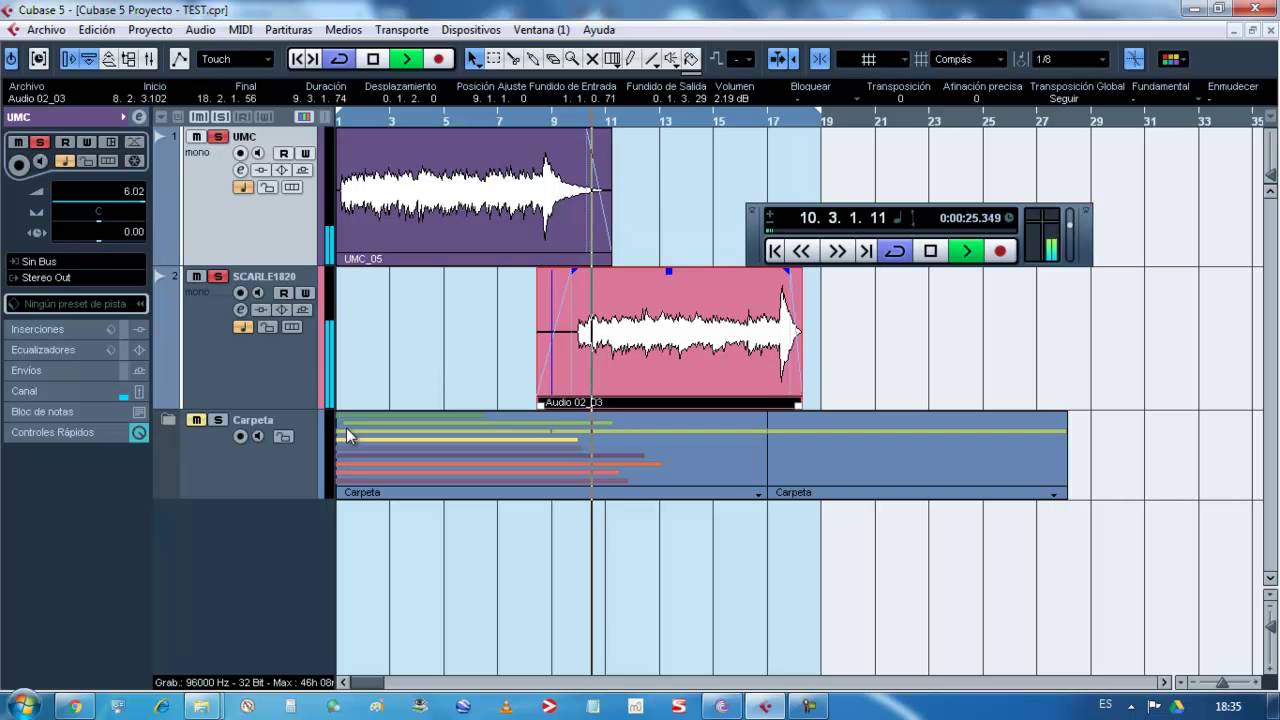Screen dimensions: 1280x720
Task: Click Record button in main toolbar
Action: point(438,59)
